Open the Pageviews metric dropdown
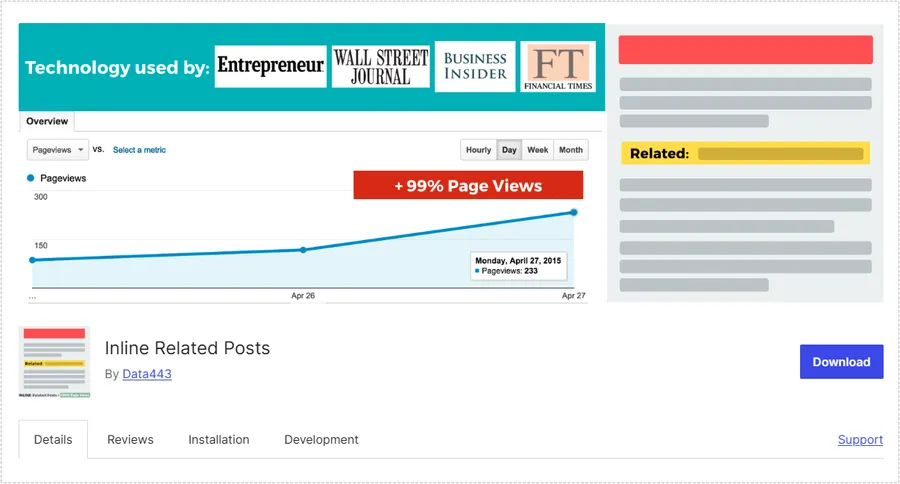Image resolution: width=900 pixels, height=484 pixels. (58, 150)
